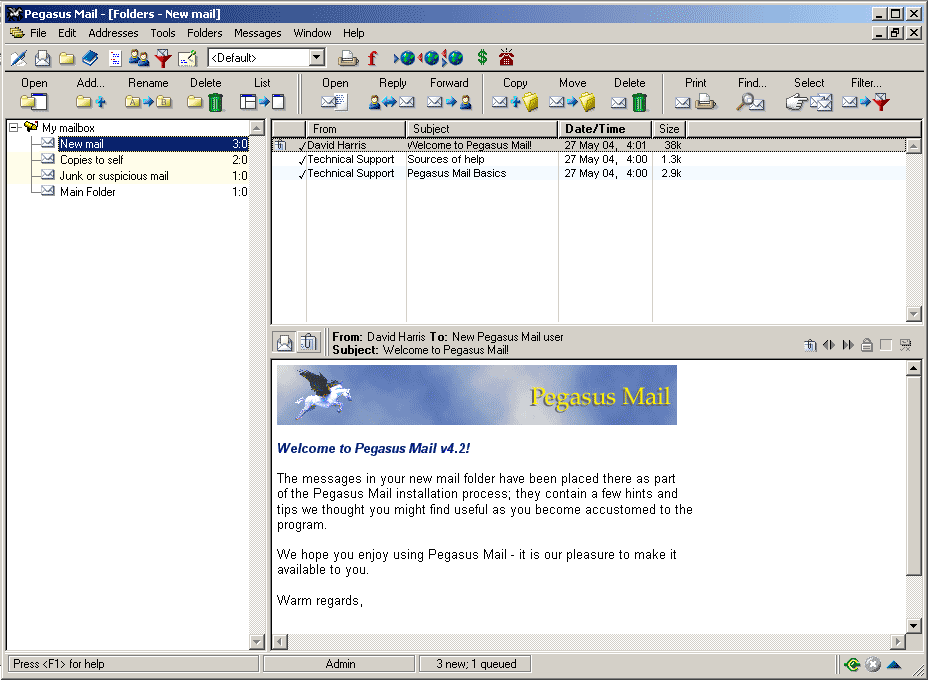928x680 pixels.
Task: Click the green dollar sign icon
Action: point(482,57)
